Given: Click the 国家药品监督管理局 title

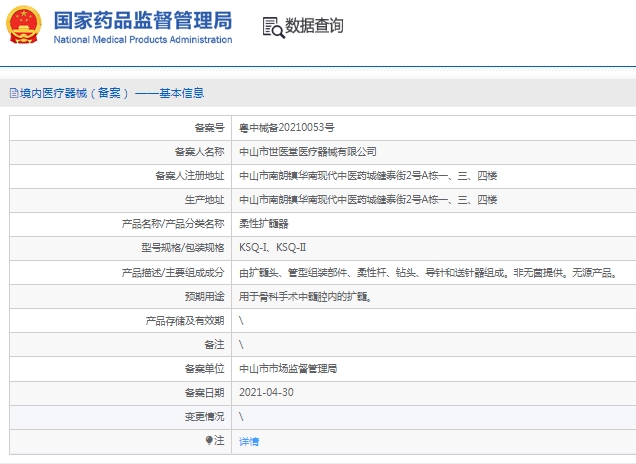Looking at the screenshot, I should 143,20.
